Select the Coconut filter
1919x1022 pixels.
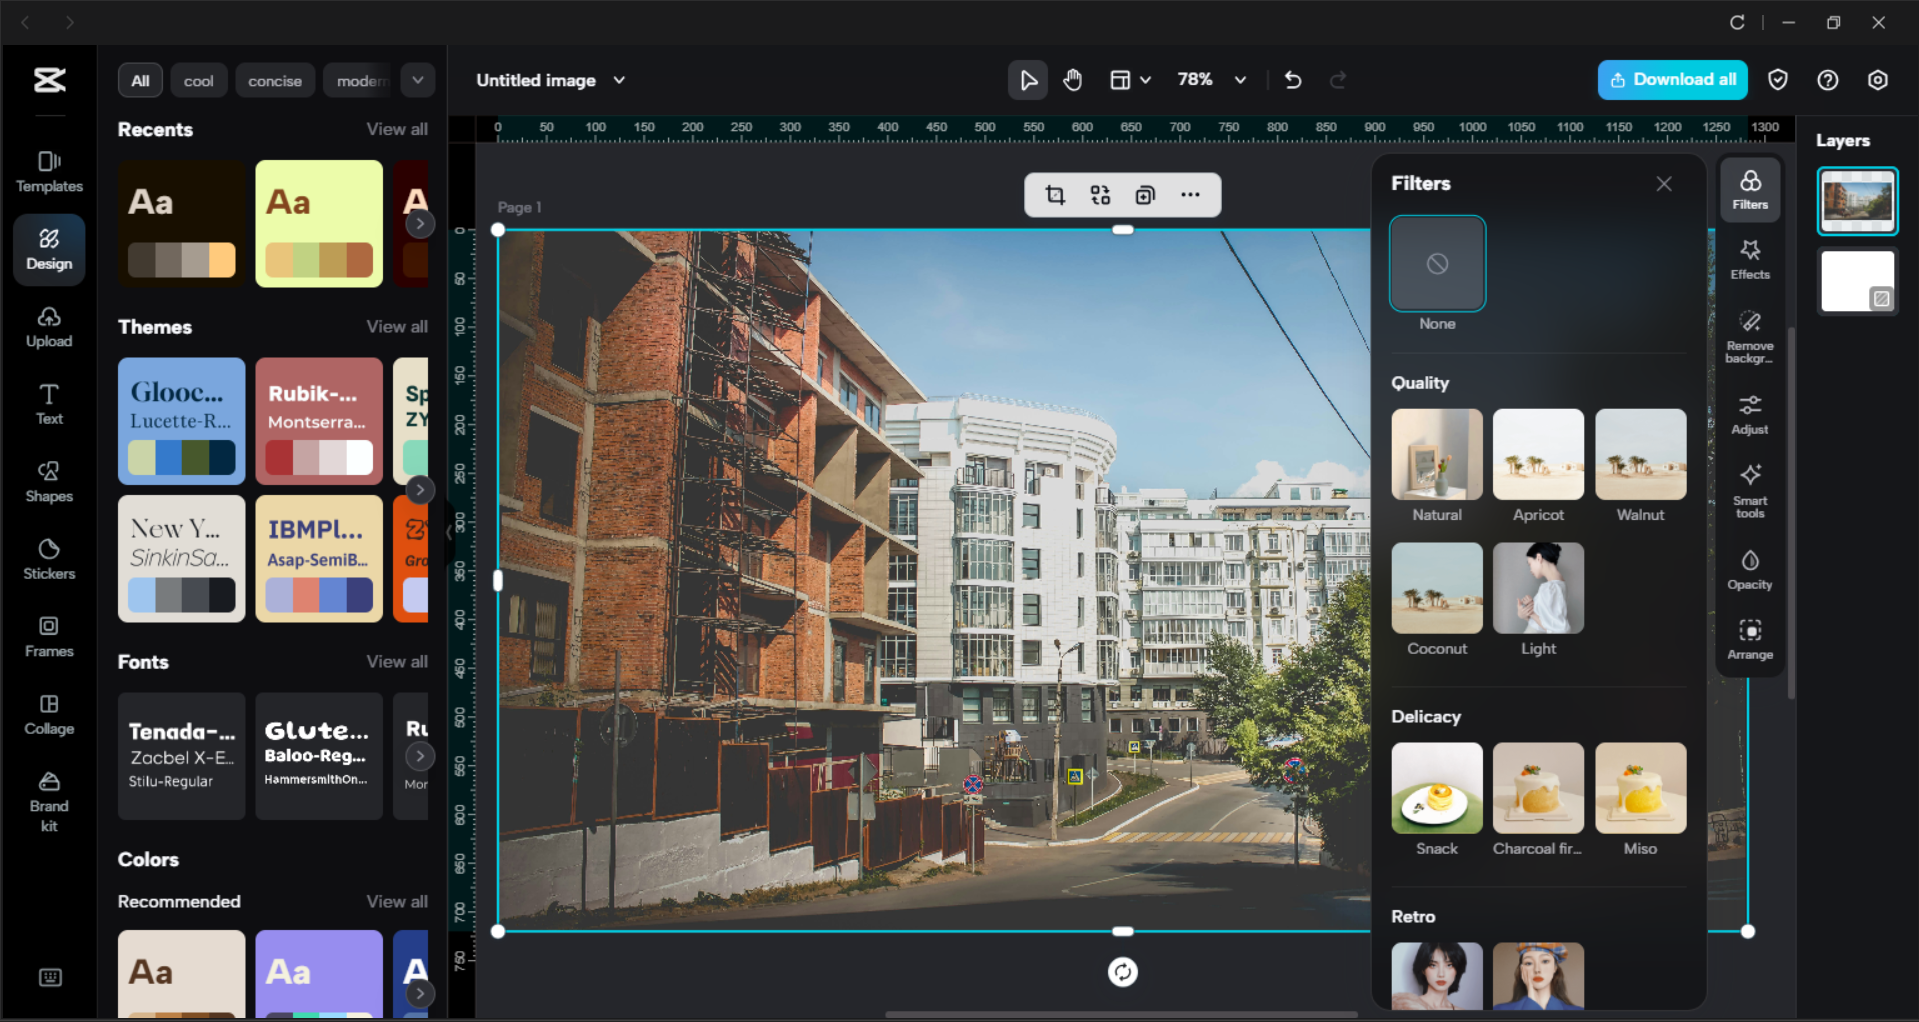tap(1437, 587)
